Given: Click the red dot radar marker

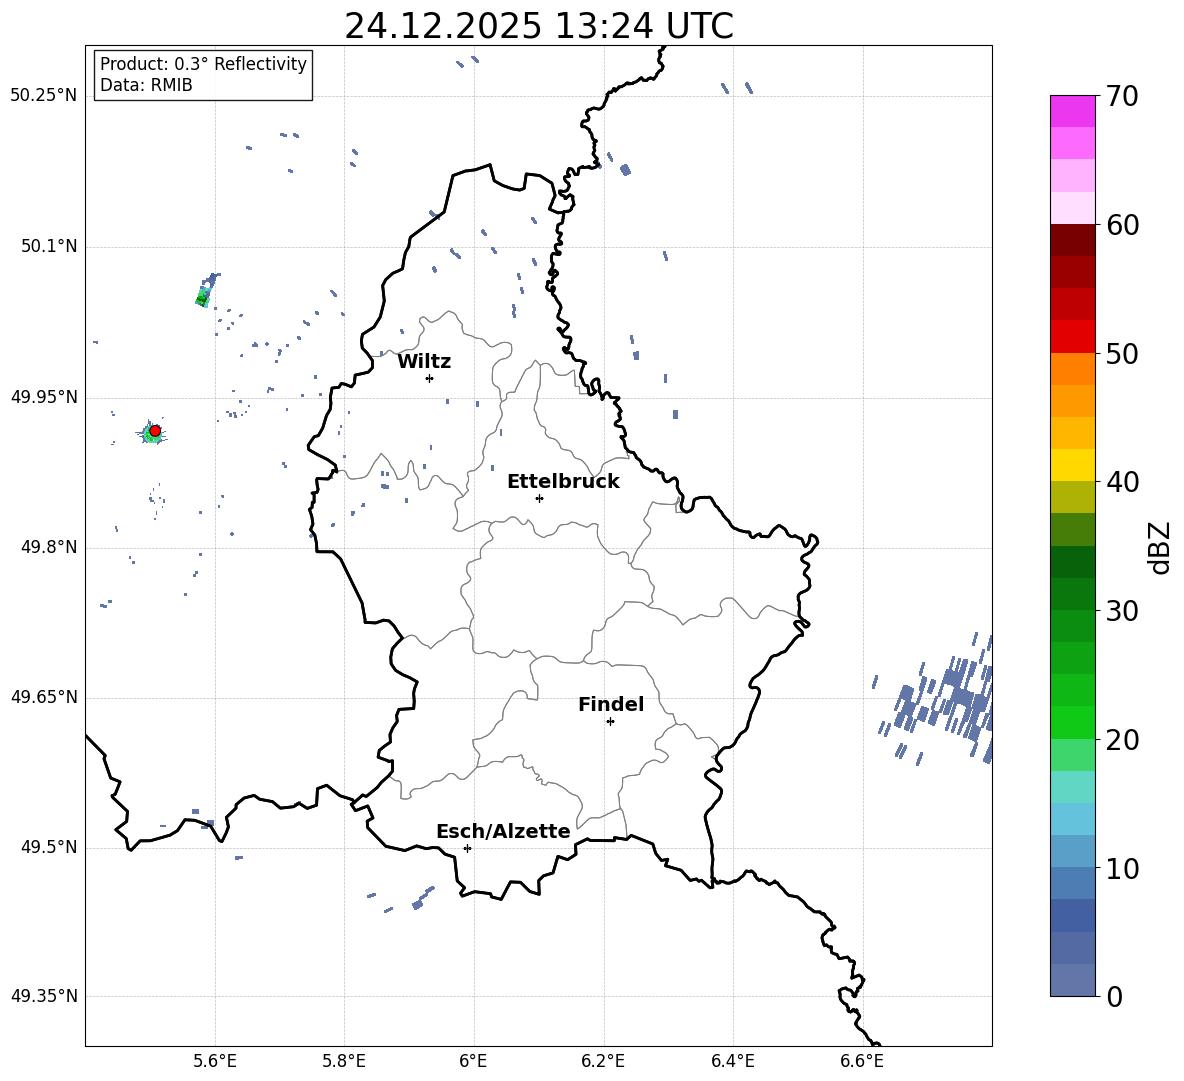Looking at the screenshot, I should [x=155, y=430].
